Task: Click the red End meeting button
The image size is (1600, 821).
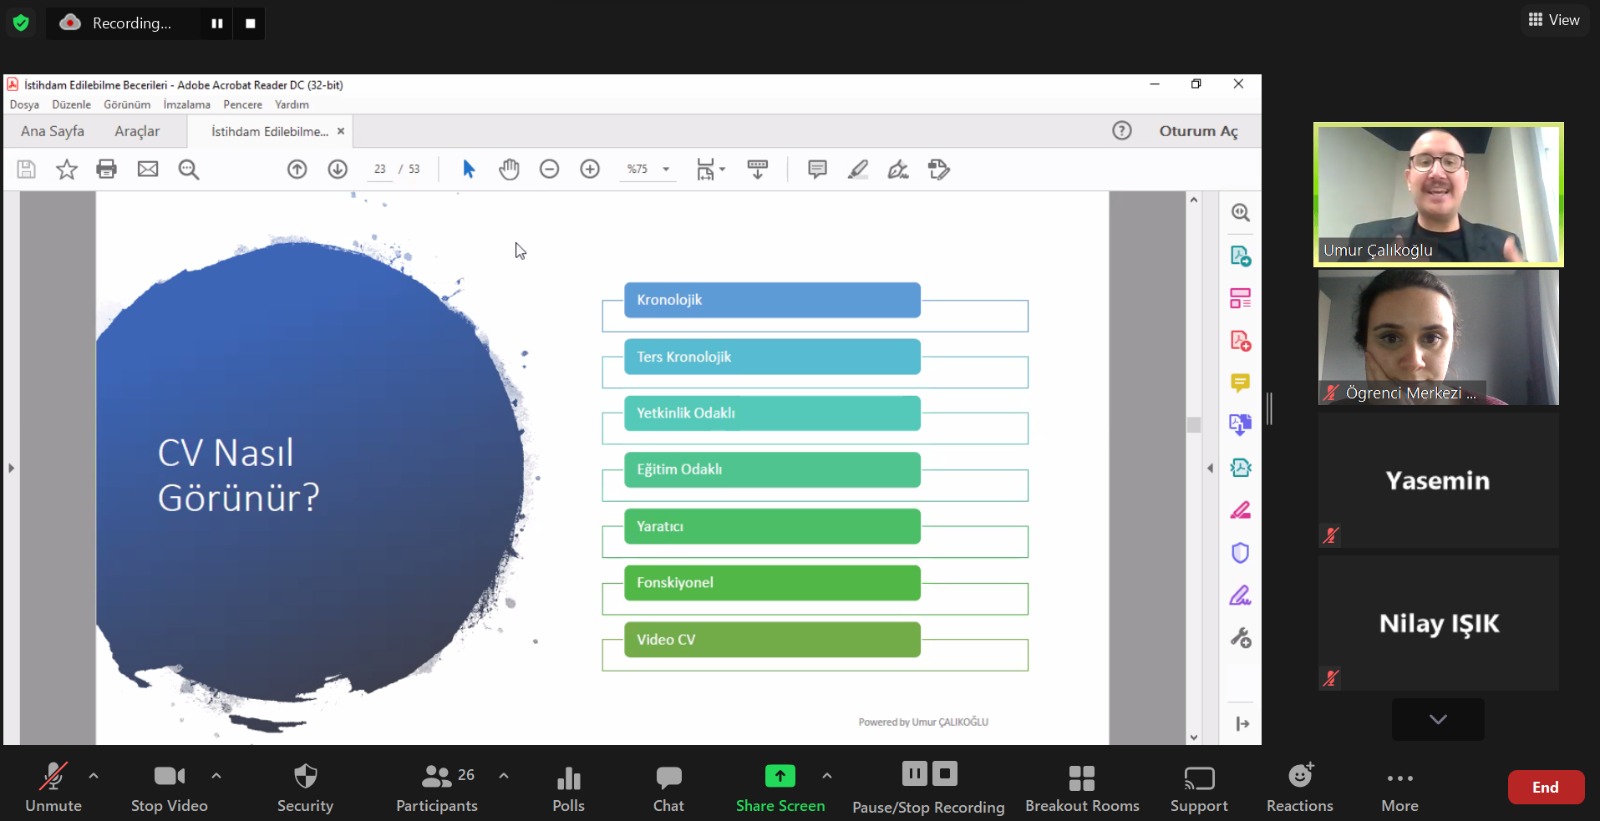Action: click(x=1545, y=787)
